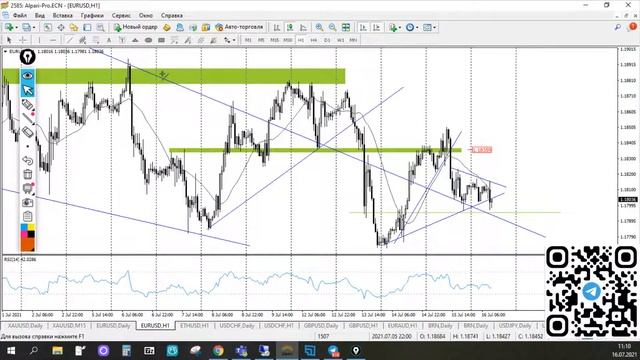The image size is (640, 360).
Task: Select the eraser in pen toolbar
Action: click(x=28, y=132)
